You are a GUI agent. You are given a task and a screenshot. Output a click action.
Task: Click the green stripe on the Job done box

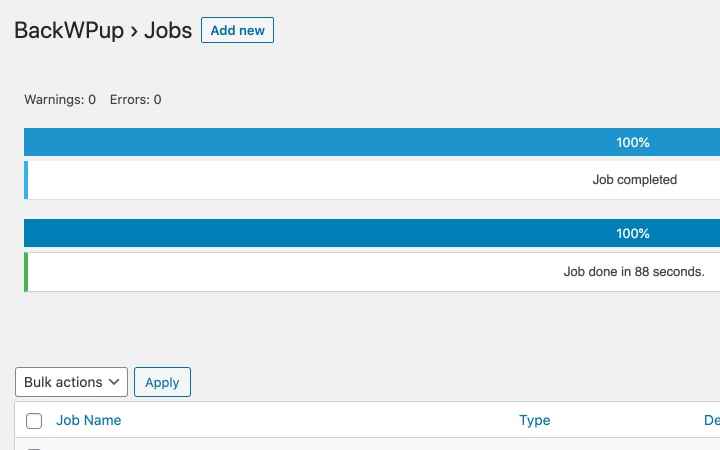click(x=26, y=272)
